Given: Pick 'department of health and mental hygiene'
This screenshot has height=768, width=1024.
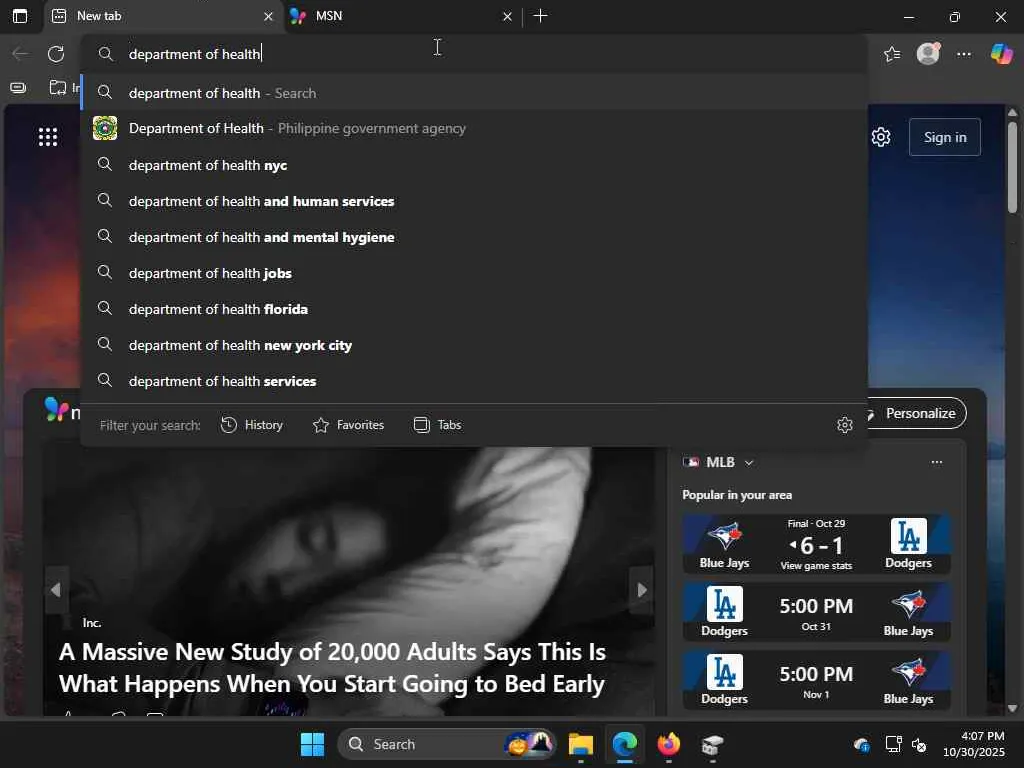Looking at the screenshot, I should coord(474,237).
